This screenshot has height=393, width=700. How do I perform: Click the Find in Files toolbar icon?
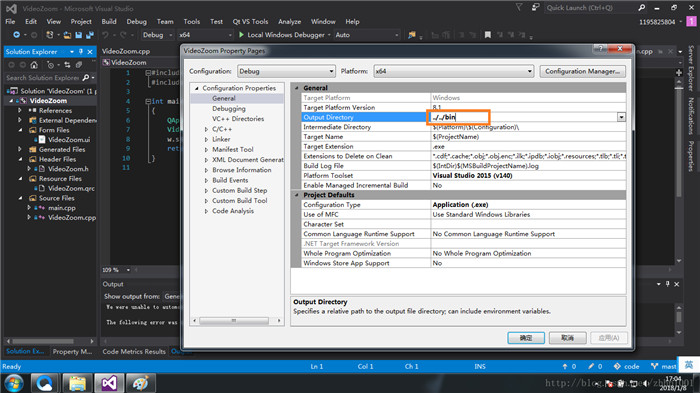tap(412, 35)
